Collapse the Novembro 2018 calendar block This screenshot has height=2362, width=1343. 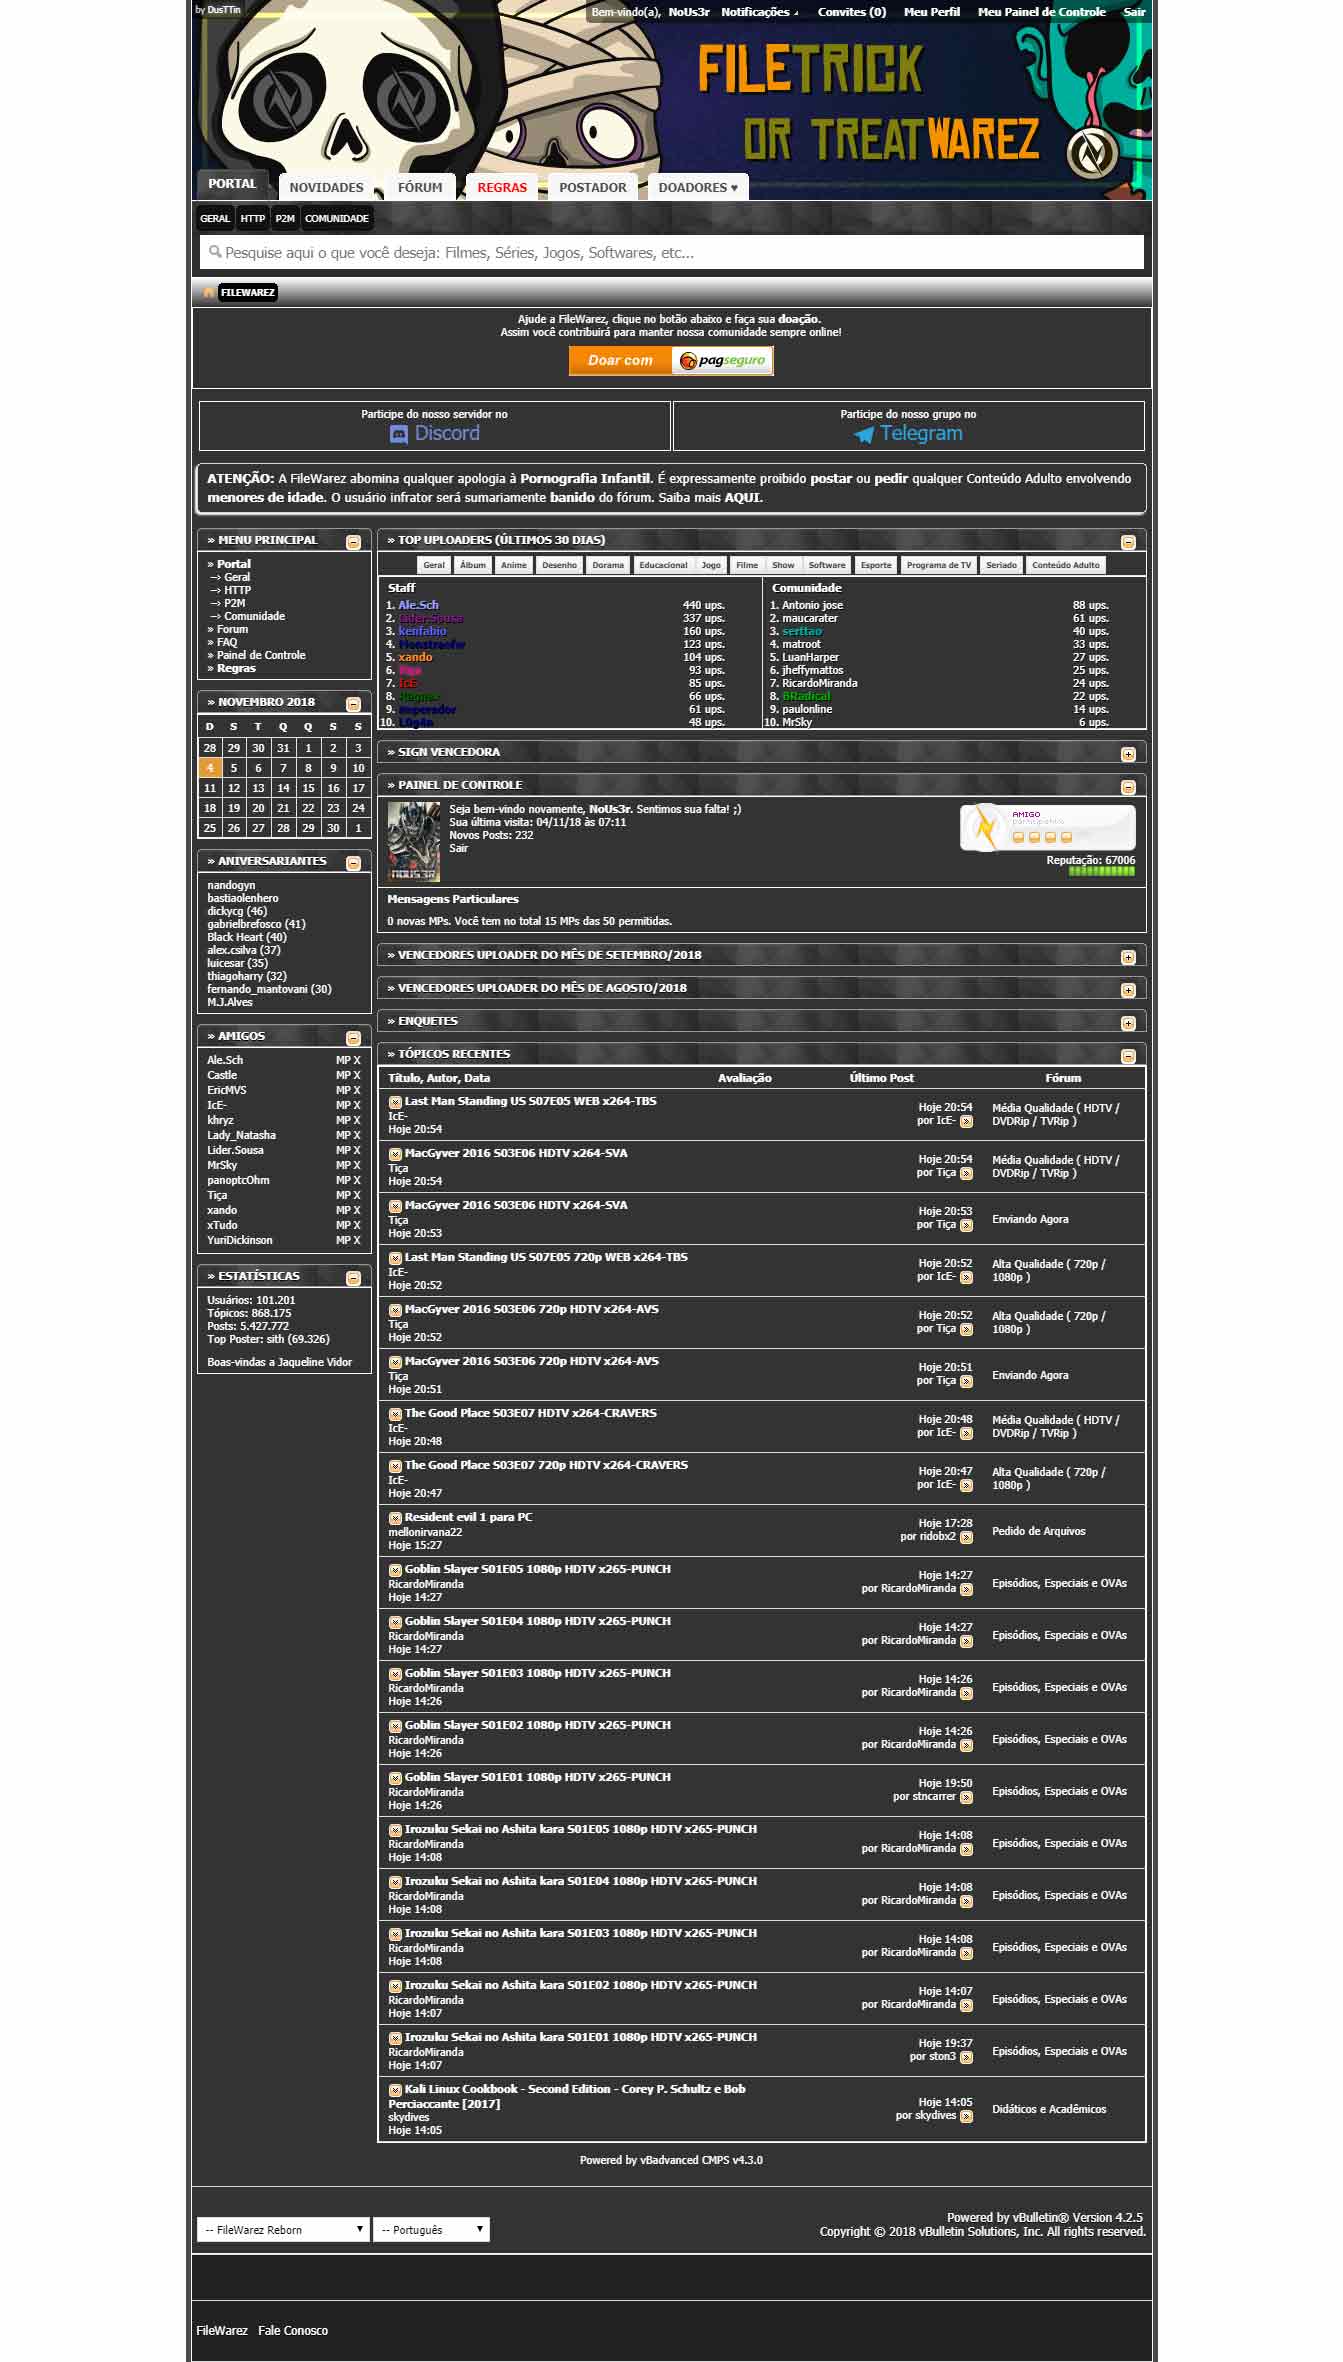(x=353, y=704)
